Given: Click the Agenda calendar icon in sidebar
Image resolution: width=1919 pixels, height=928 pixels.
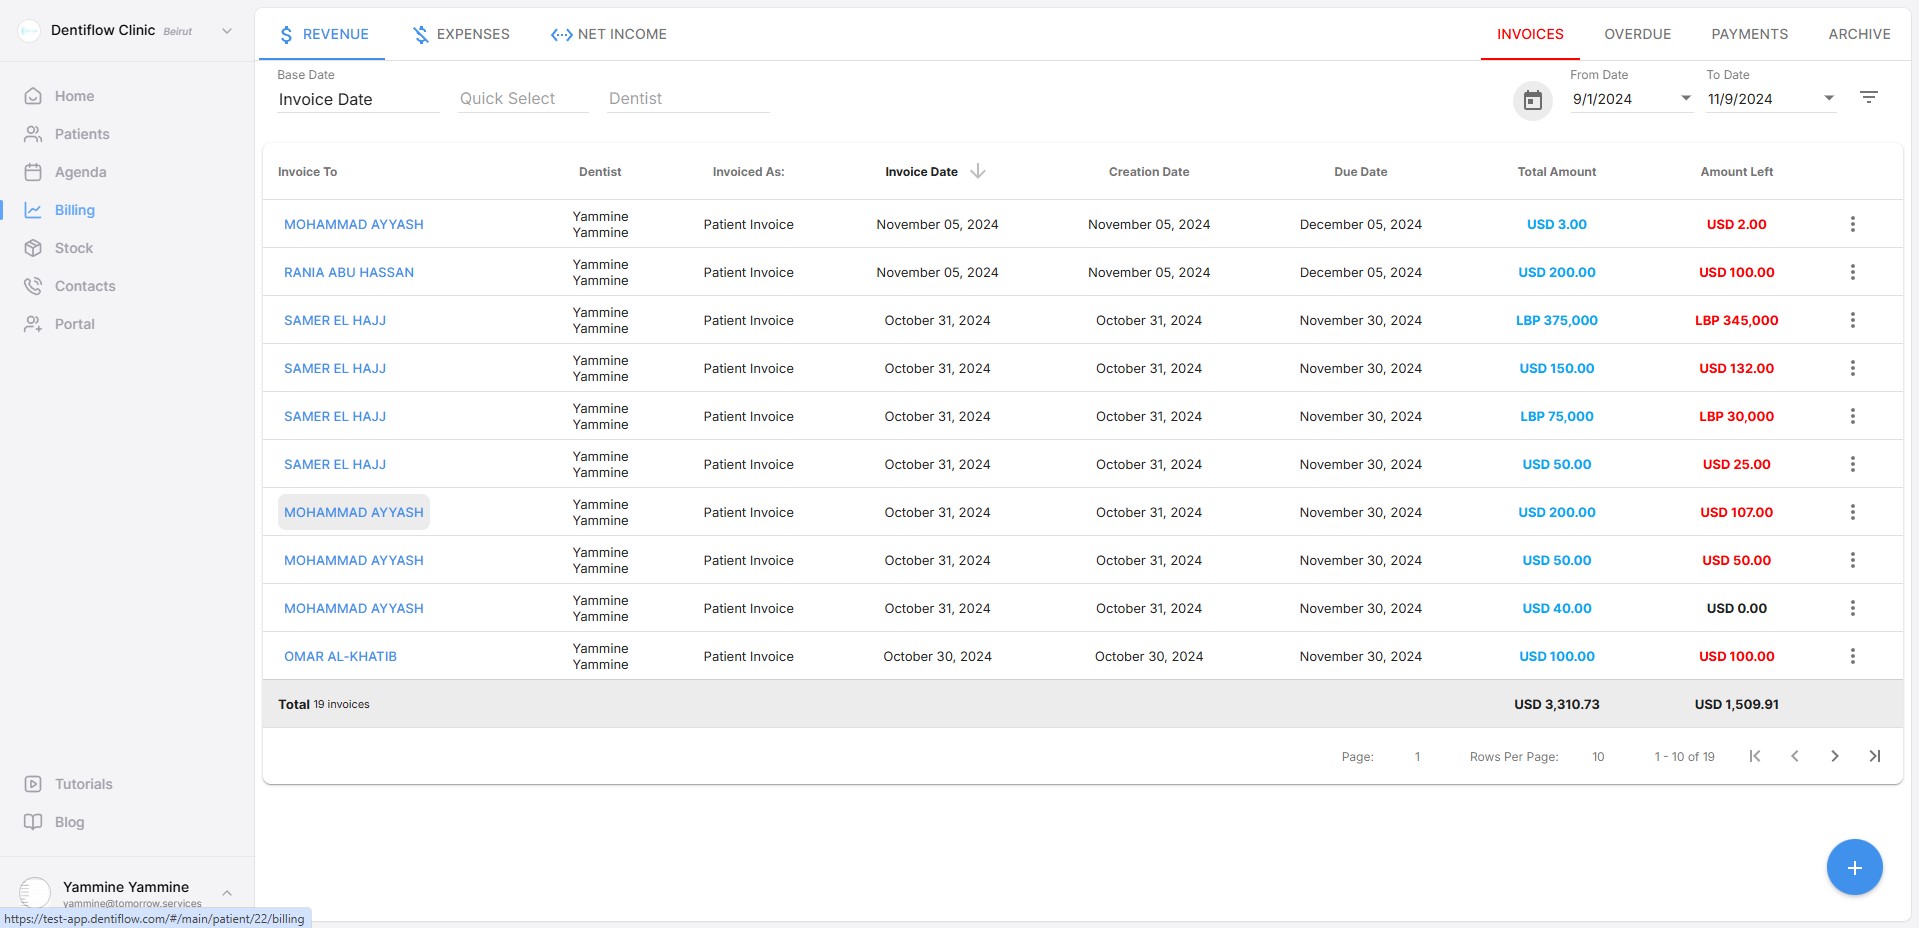Looking at the screenshot, I should (33, 172).
